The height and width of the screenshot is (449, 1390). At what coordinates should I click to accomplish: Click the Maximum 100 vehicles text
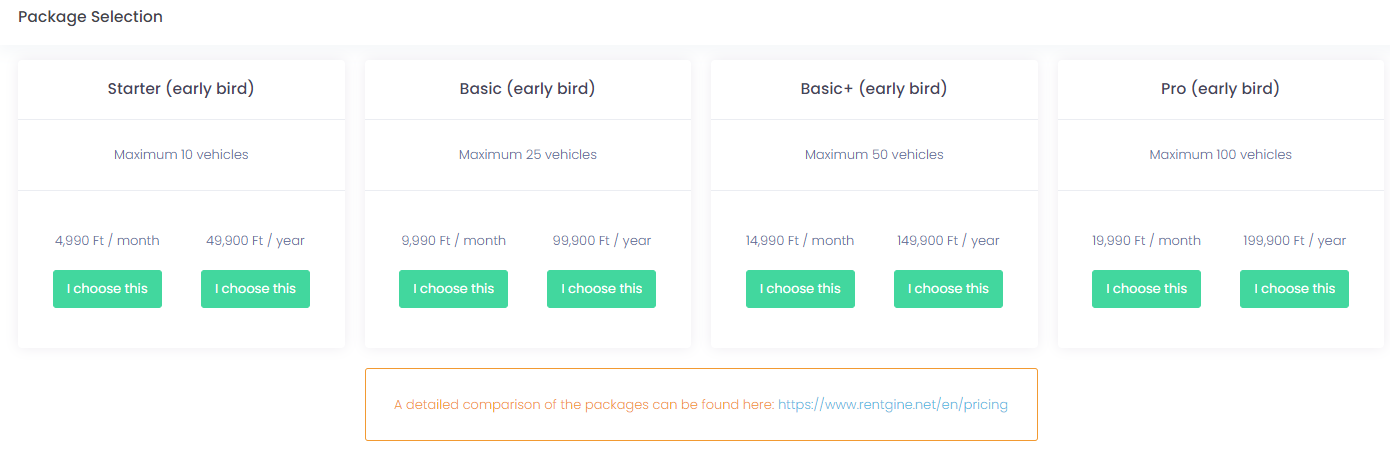pos(1220,155)
